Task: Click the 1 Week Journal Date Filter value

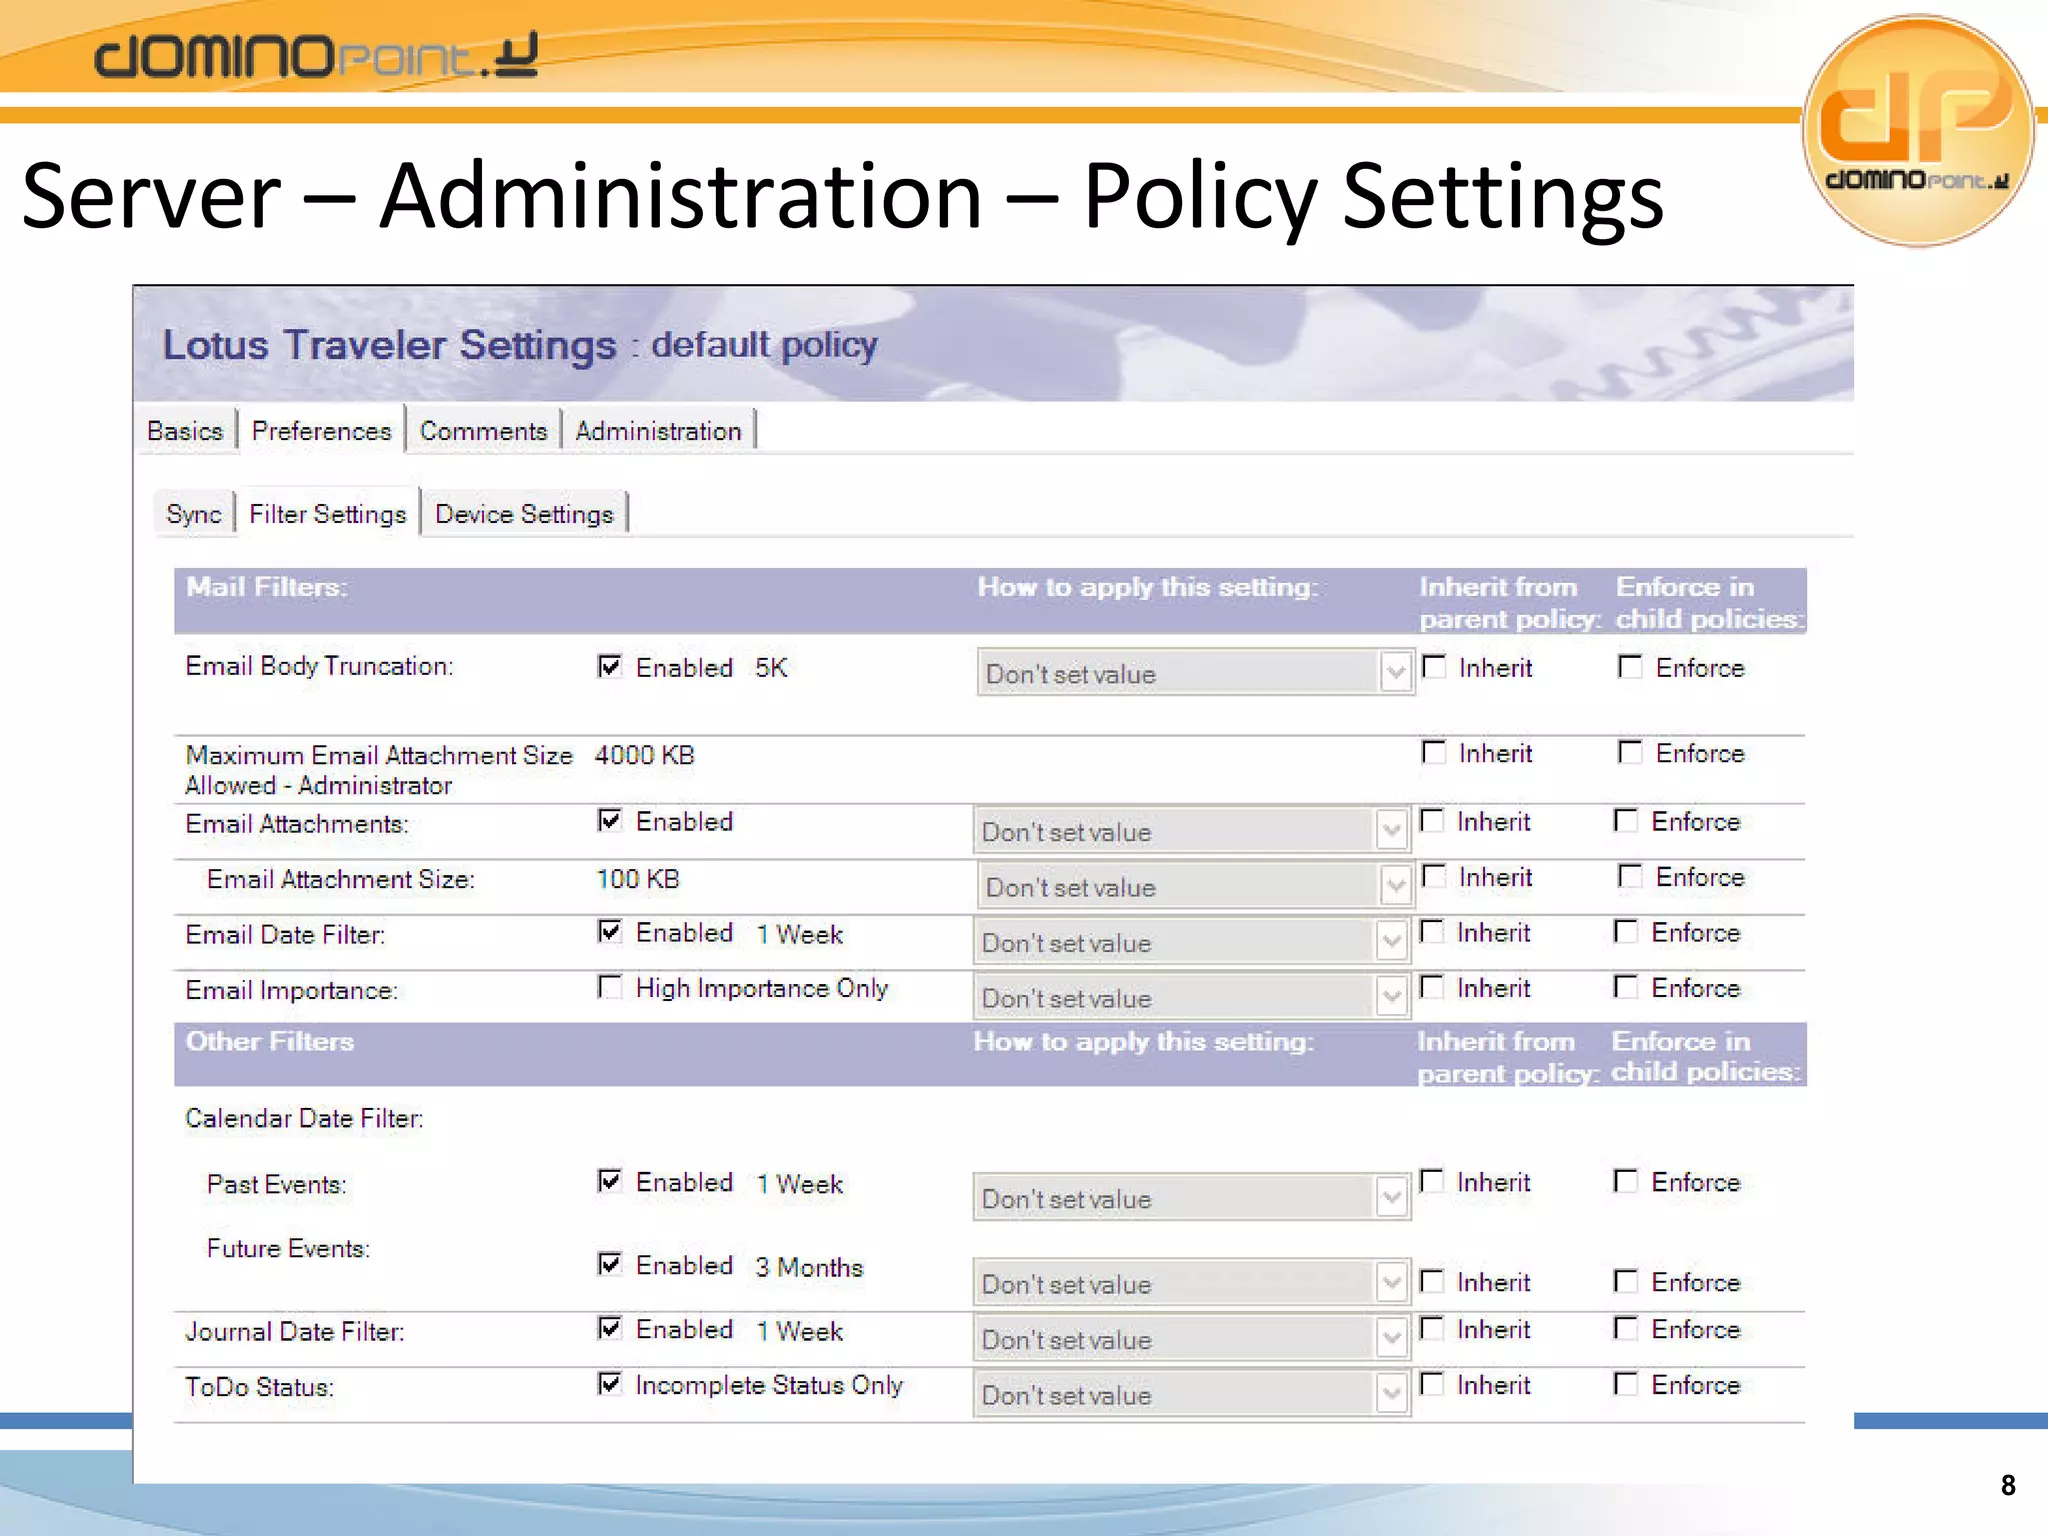Action: 800,1331
